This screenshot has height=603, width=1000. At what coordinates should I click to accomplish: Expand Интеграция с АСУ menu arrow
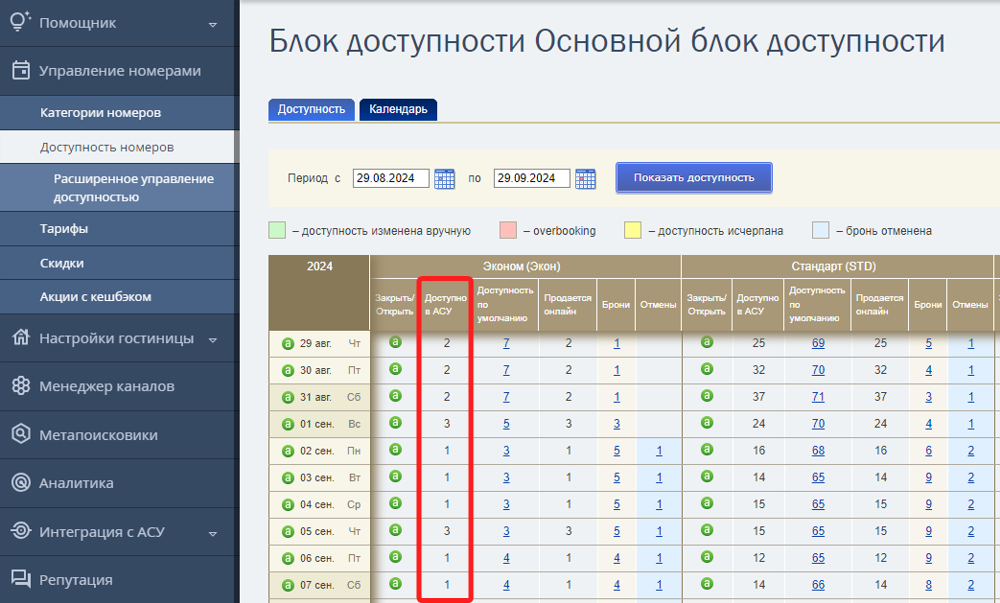point(213,534)
